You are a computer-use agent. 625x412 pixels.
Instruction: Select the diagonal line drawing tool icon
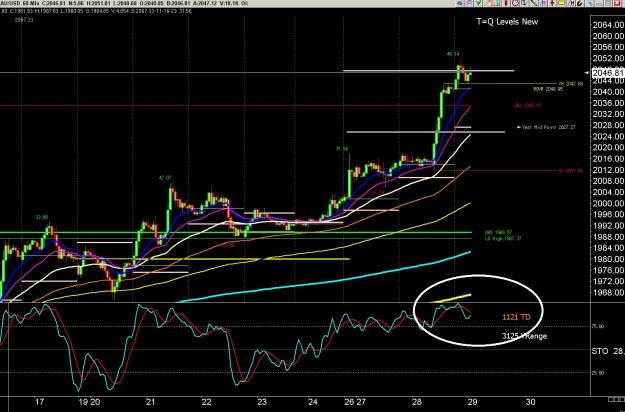[534, 3]
